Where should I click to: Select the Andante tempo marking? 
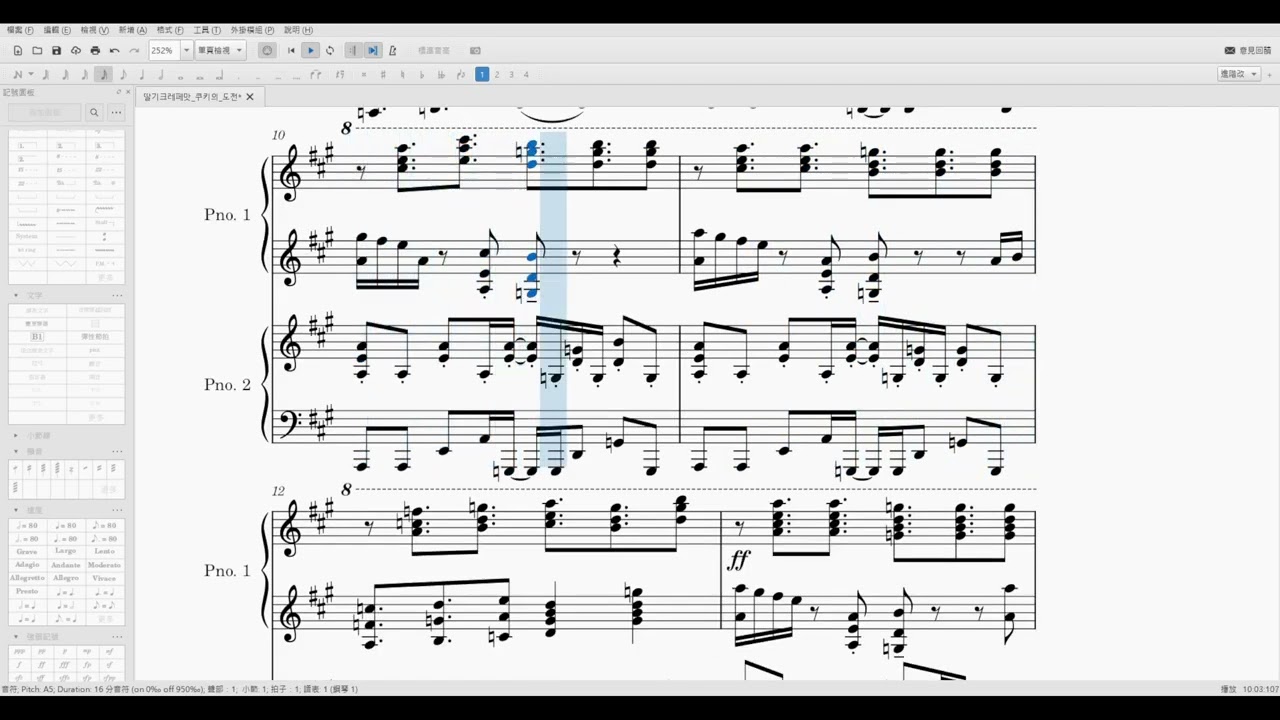point(66,565)
